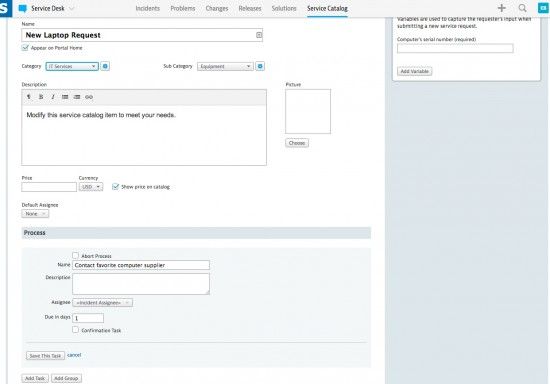
Task: Open the Sub Category dropdown
Action: (x=225, y=66)
